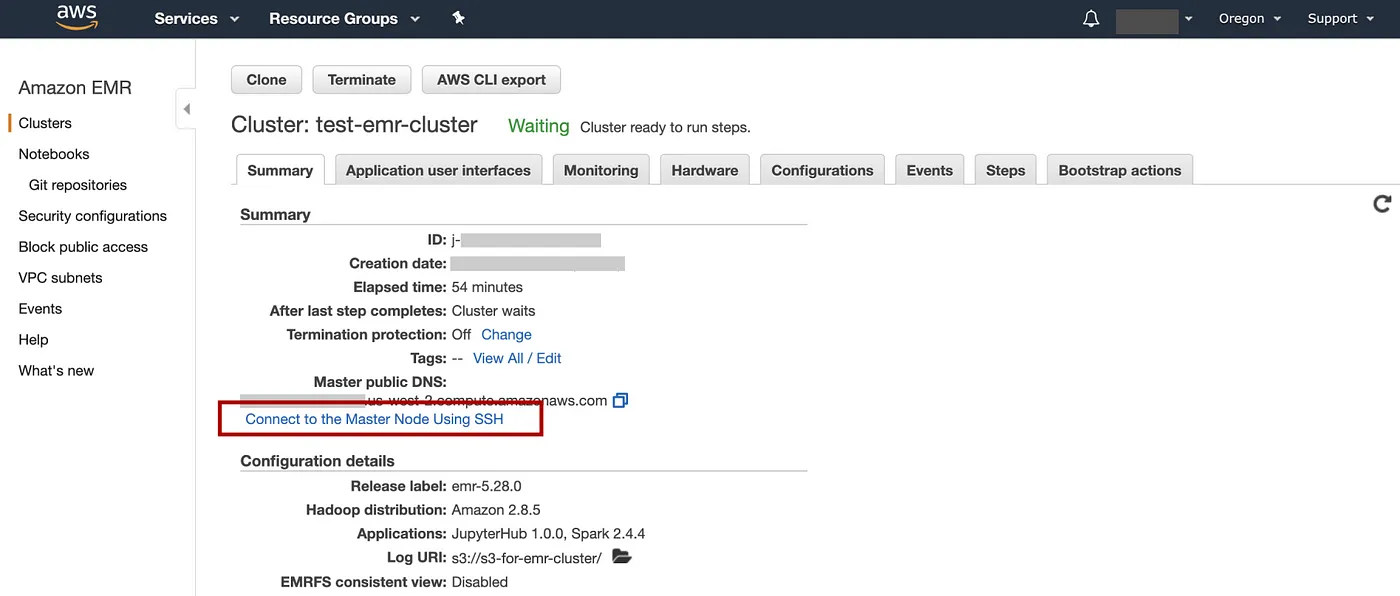Open Clusters in the sidebar
Image resolution: width=1400 pixels, height=596 pixels.
pos(45,123)
